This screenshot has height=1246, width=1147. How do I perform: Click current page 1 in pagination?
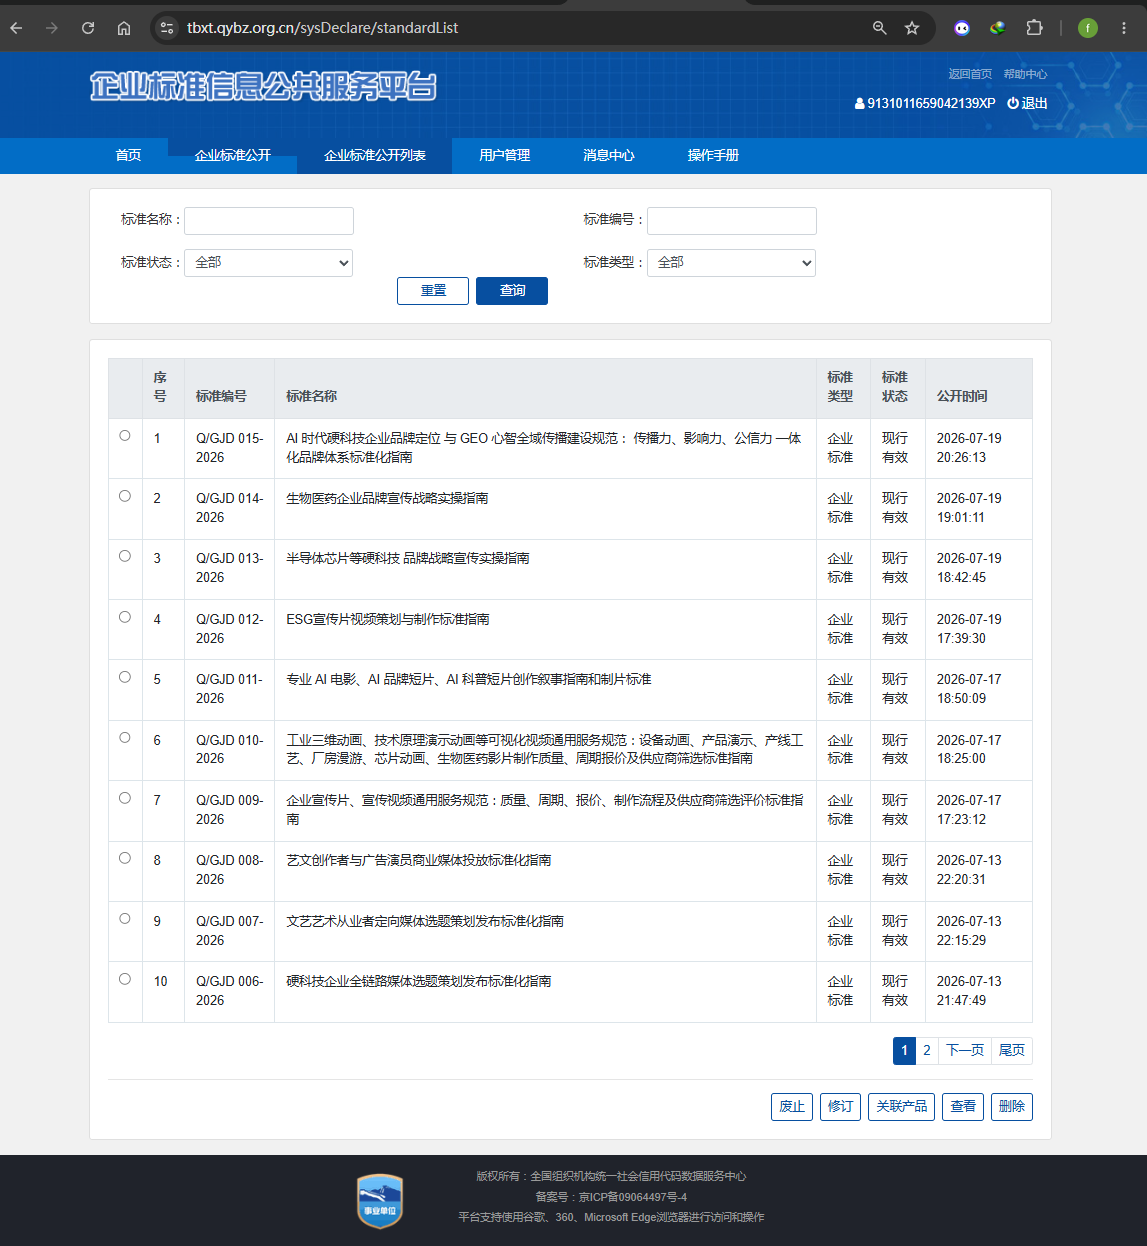(x=904, y=1051)
